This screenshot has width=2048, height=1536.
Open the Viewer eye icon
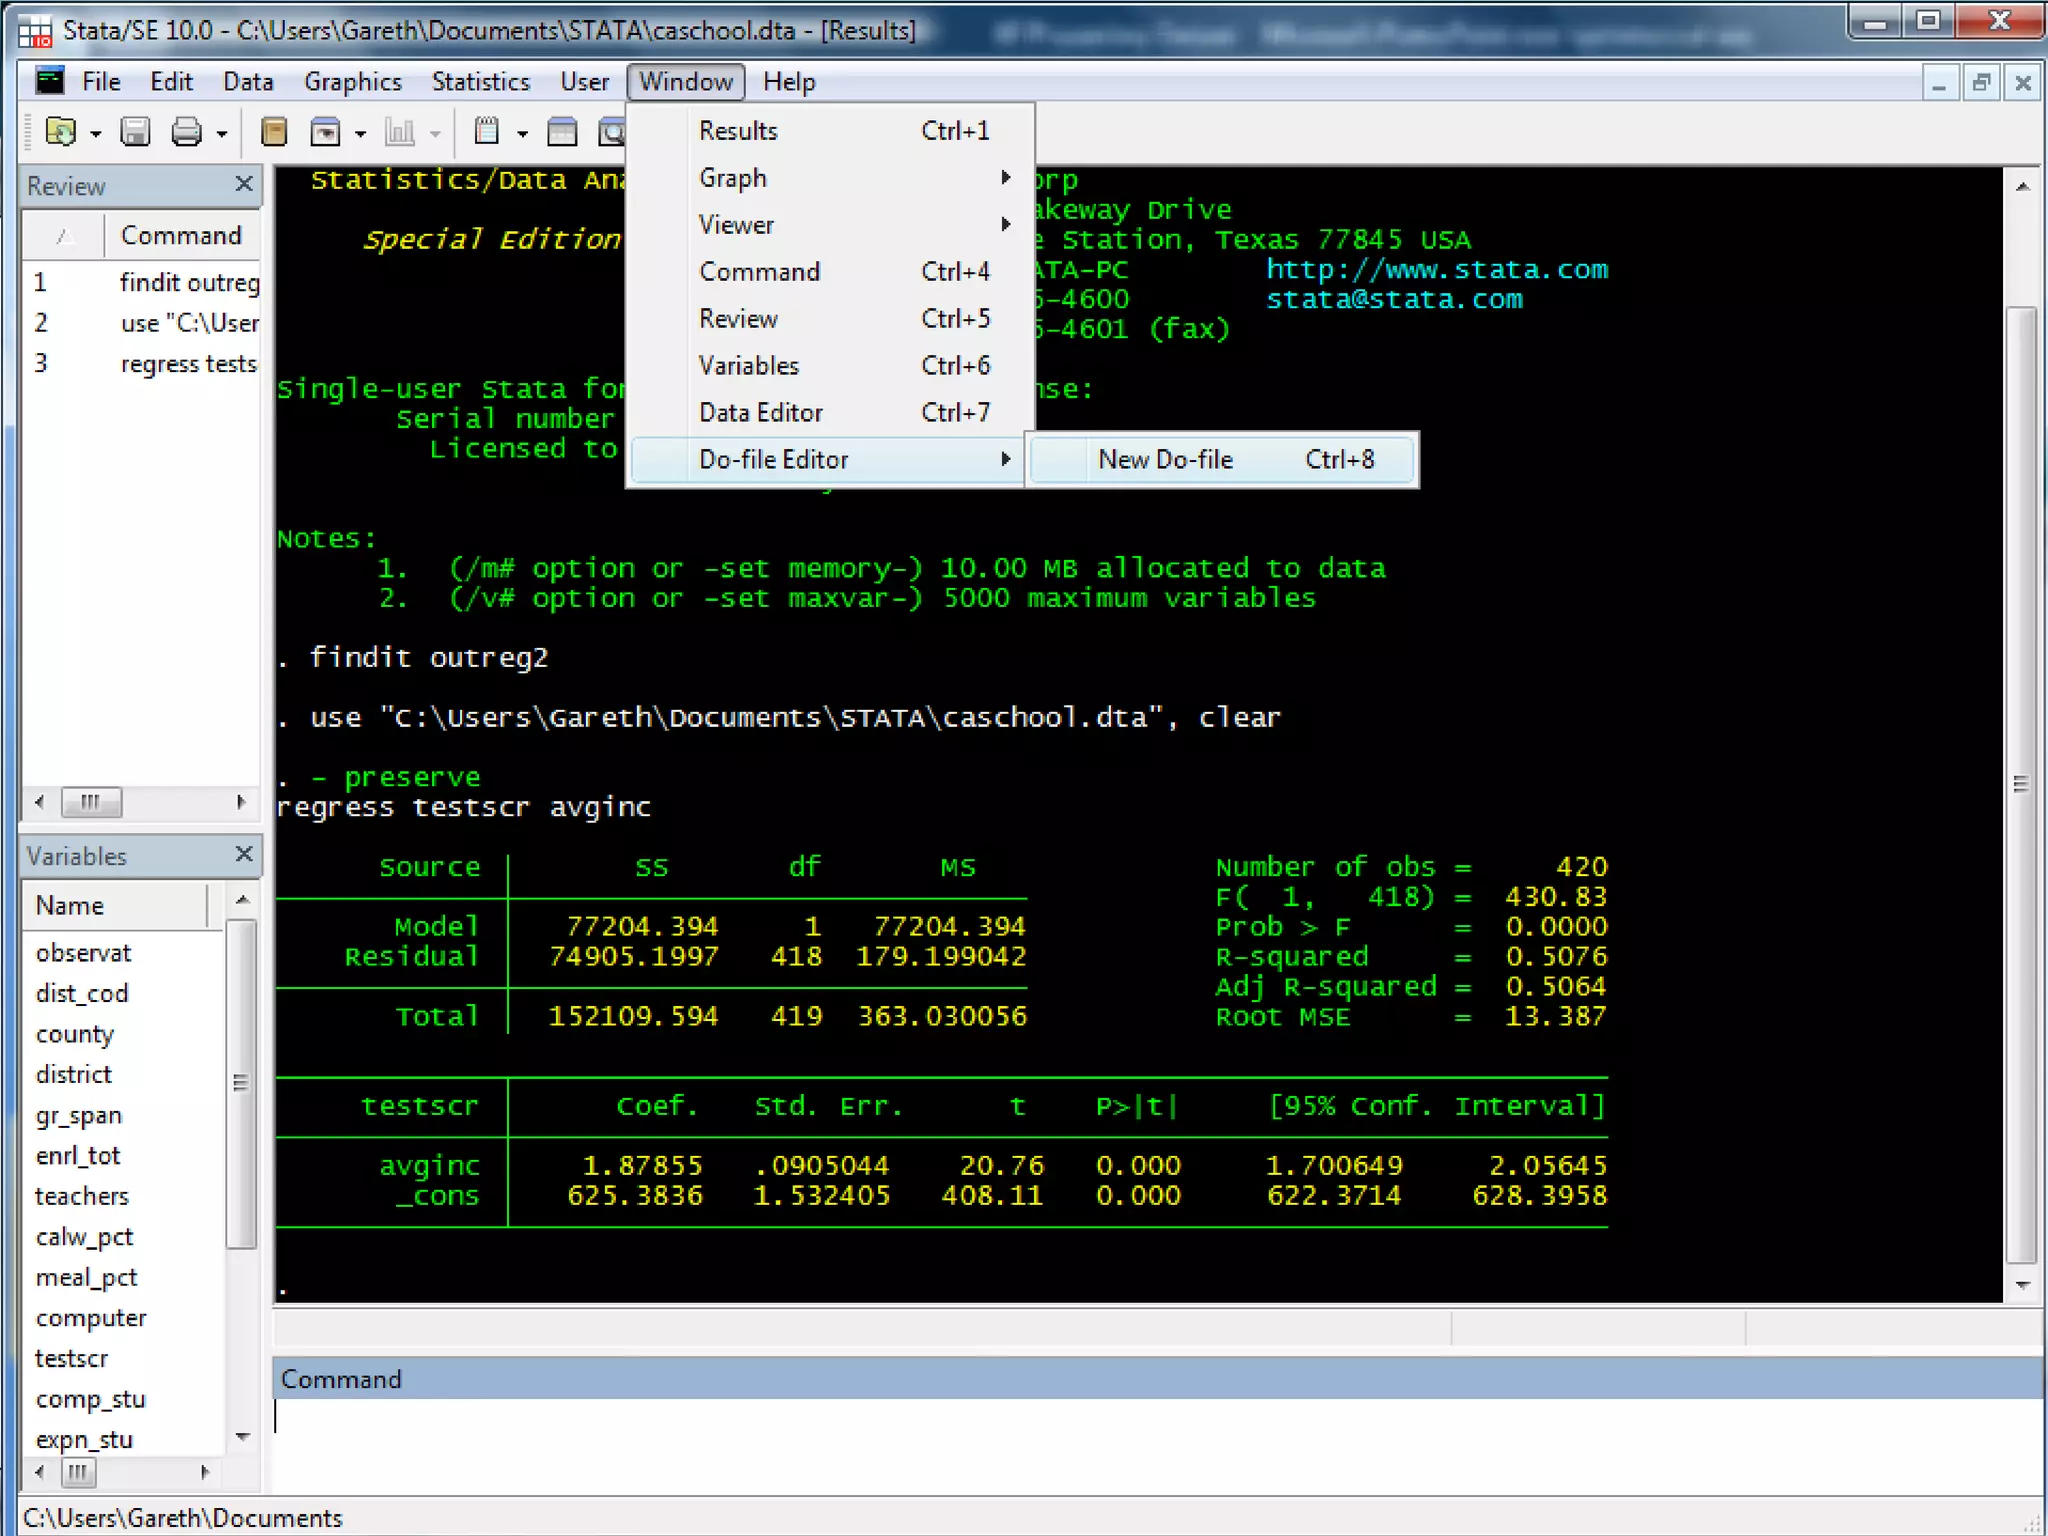325,132
